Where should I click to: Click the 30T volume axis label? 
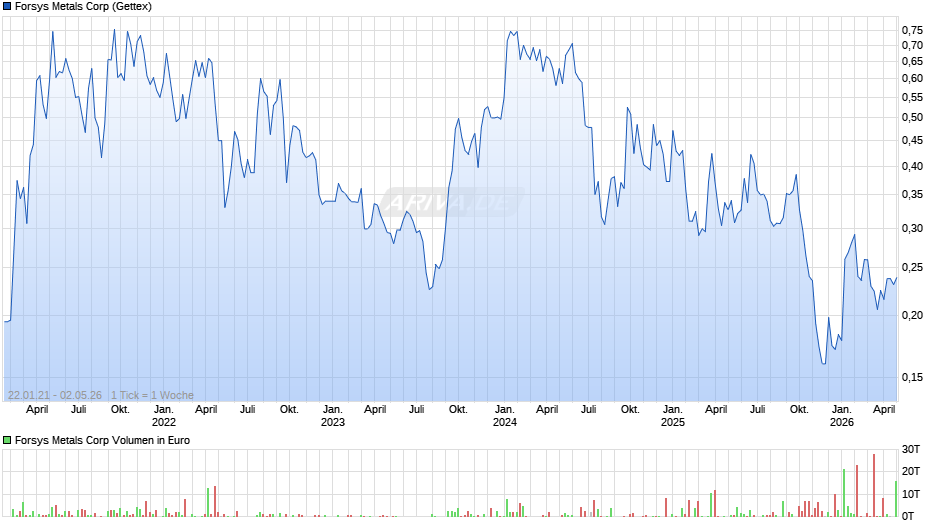tap(911, 449)
